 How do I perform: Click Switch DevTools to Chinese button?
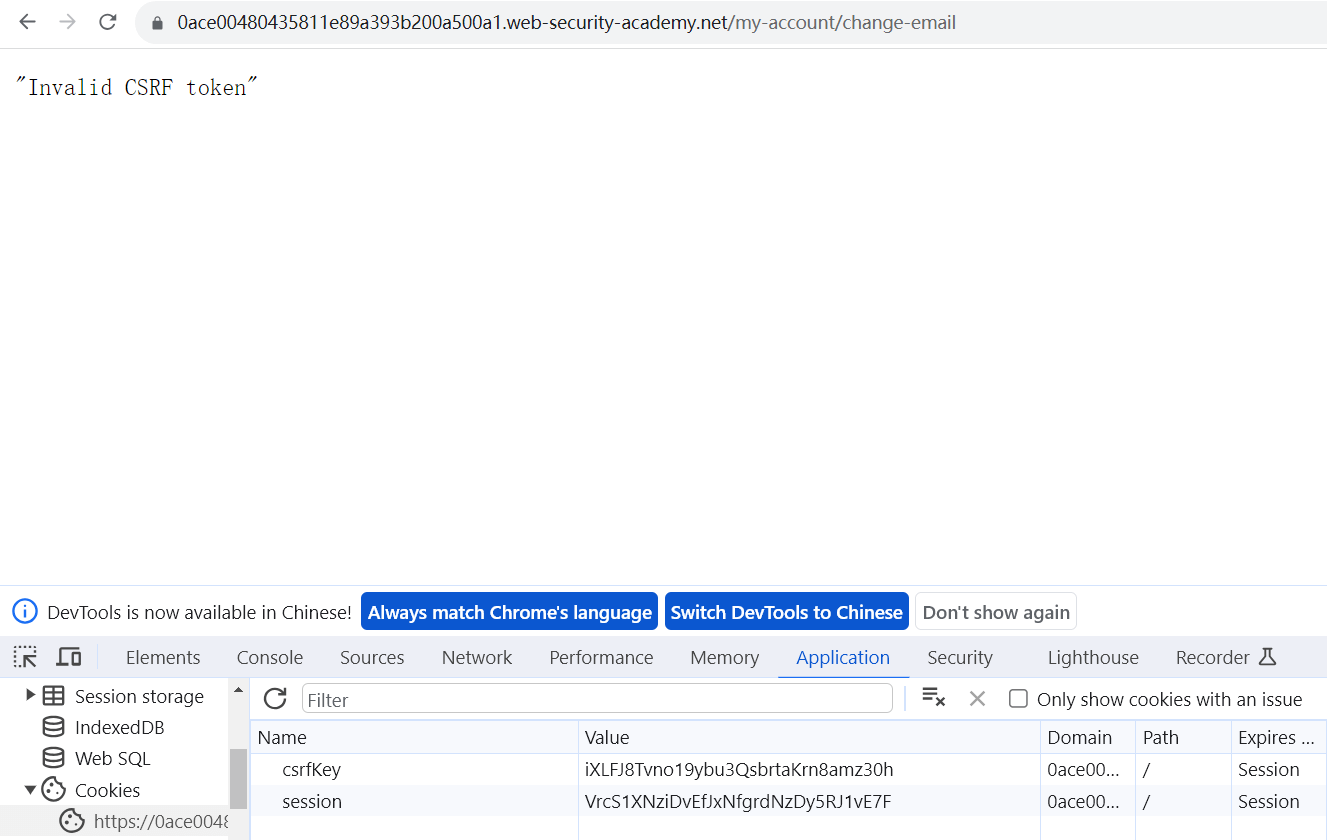pyautogui.click(x=786, y=612)
